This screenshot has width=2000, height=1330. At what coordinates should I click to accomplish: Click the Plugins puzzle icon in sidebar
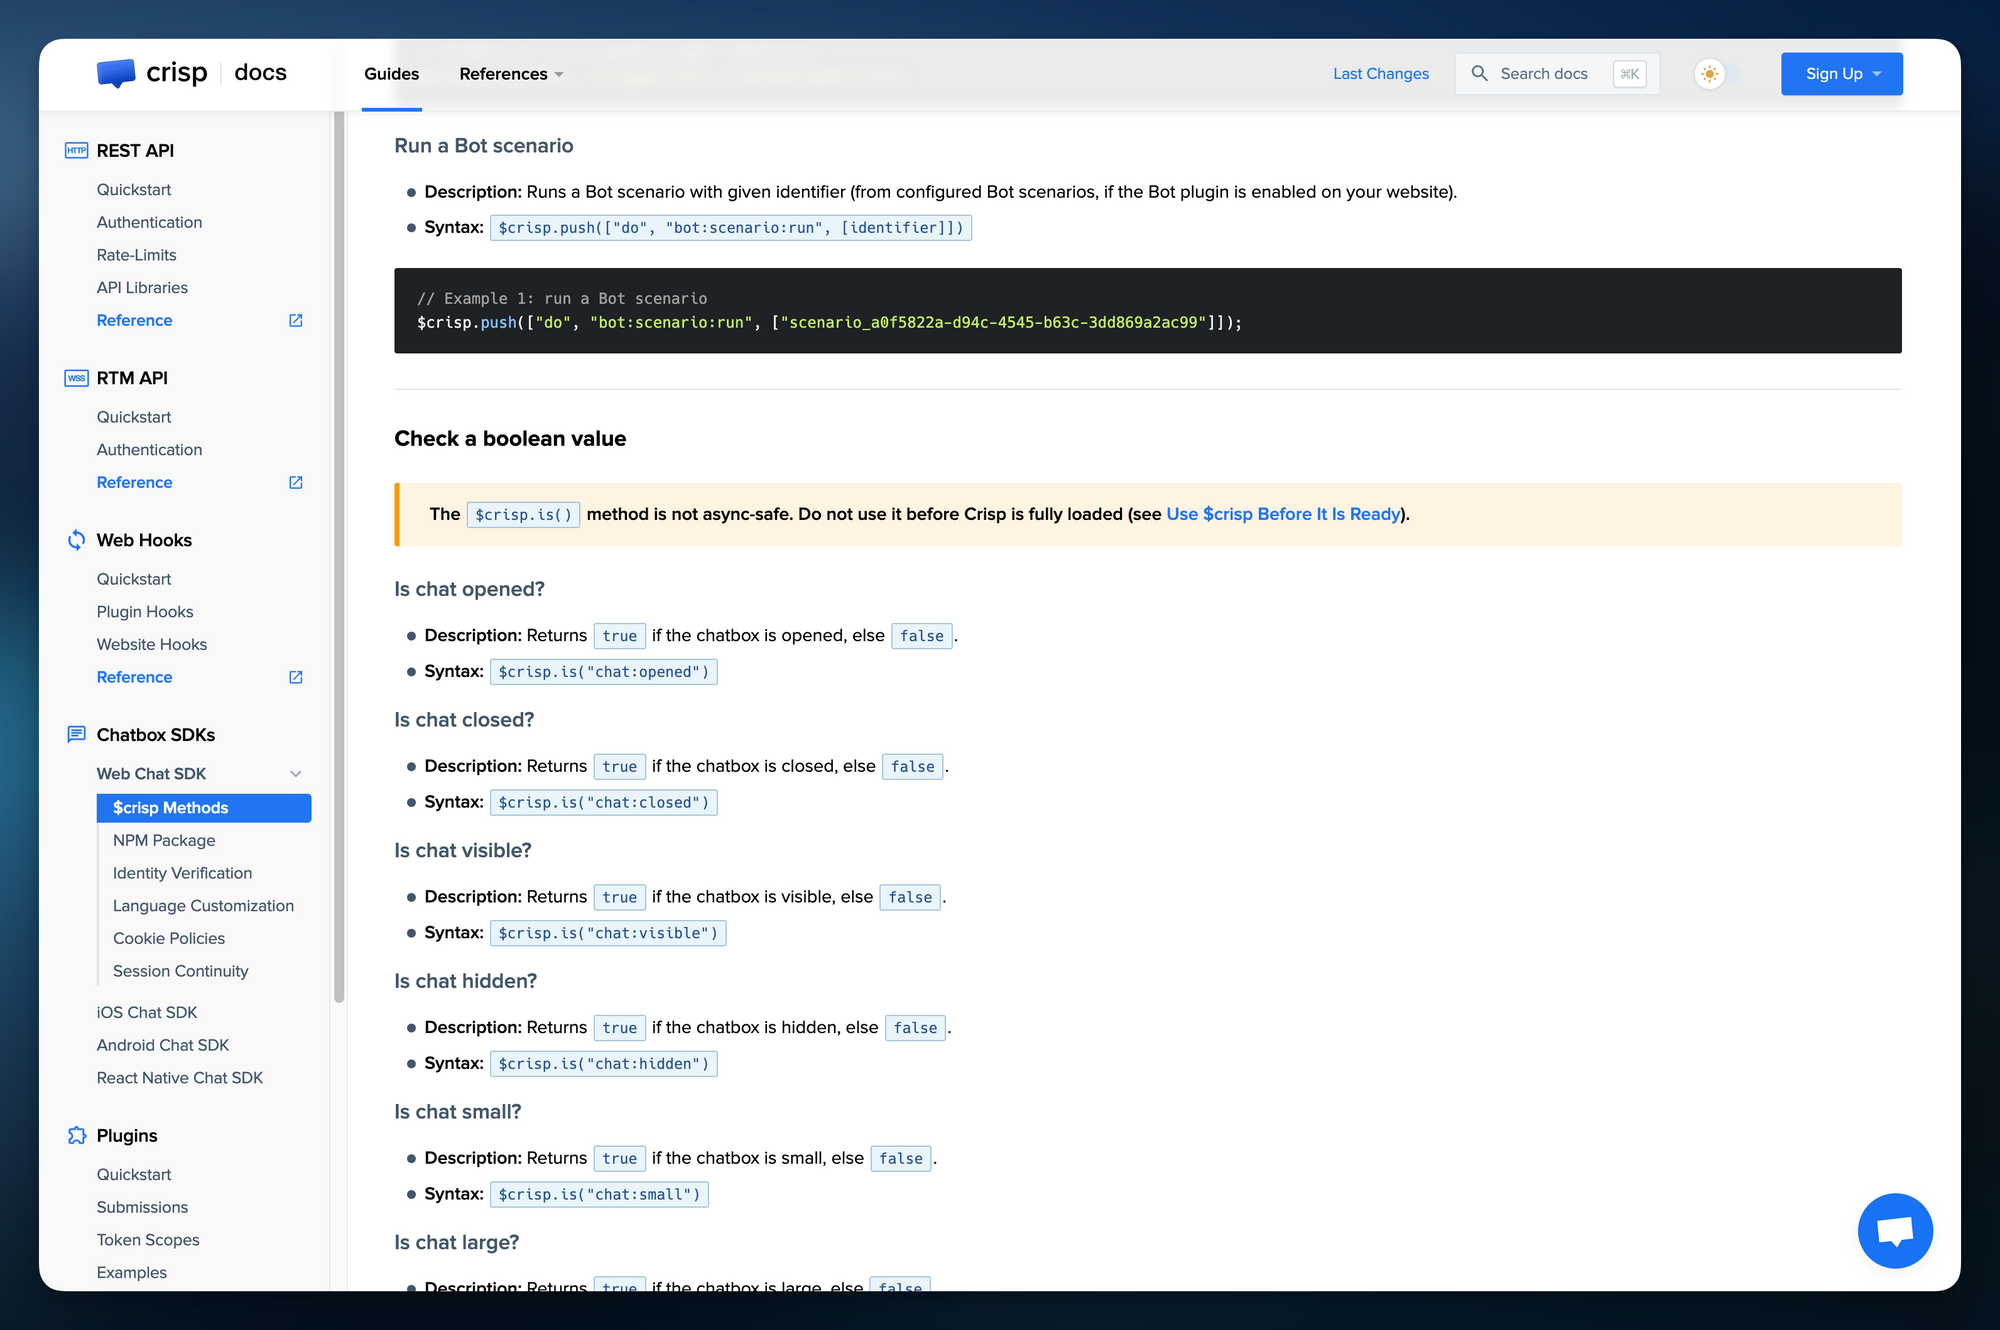pyautogui.click(x=76, y=1135)
